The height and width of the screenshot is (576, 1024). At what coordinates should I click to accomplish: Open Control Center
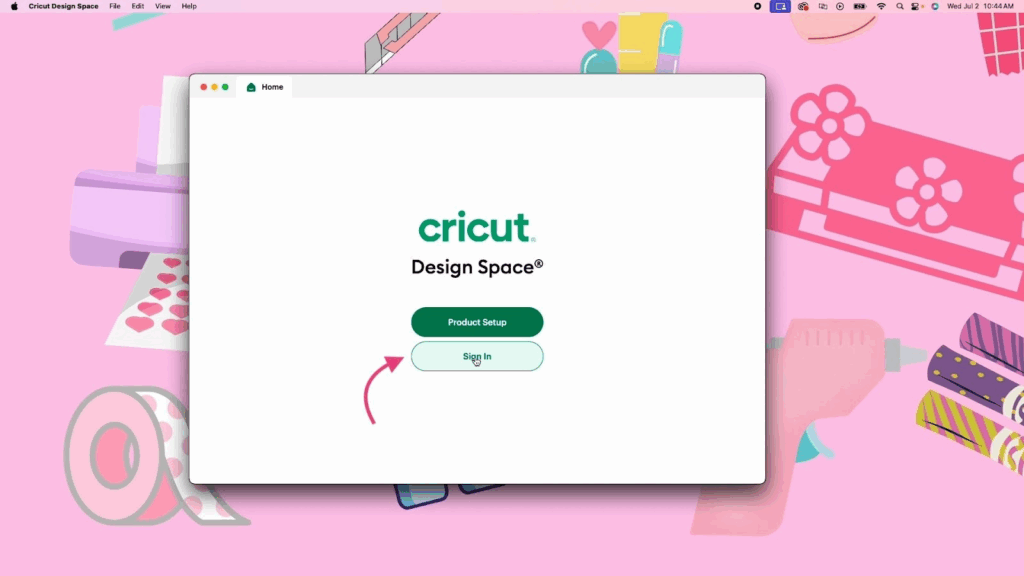click(916, 7)
